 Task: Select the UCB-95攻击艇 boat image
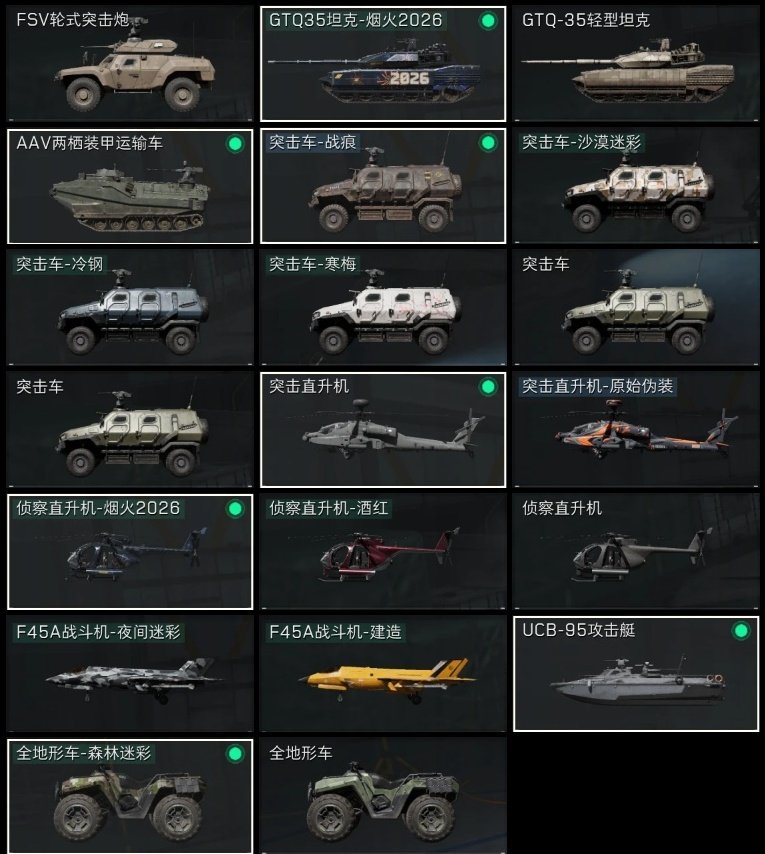coord(637,681)
